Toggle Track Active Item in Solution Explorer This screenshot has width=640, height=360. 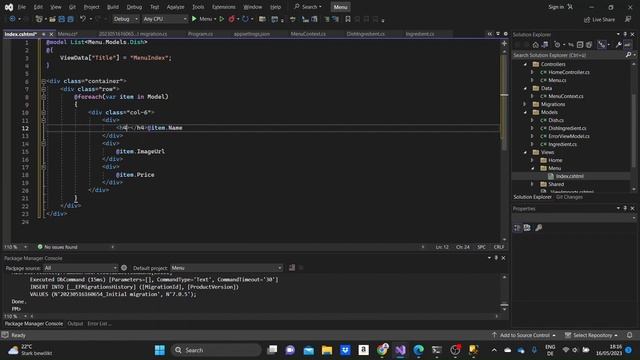point(602,45)
